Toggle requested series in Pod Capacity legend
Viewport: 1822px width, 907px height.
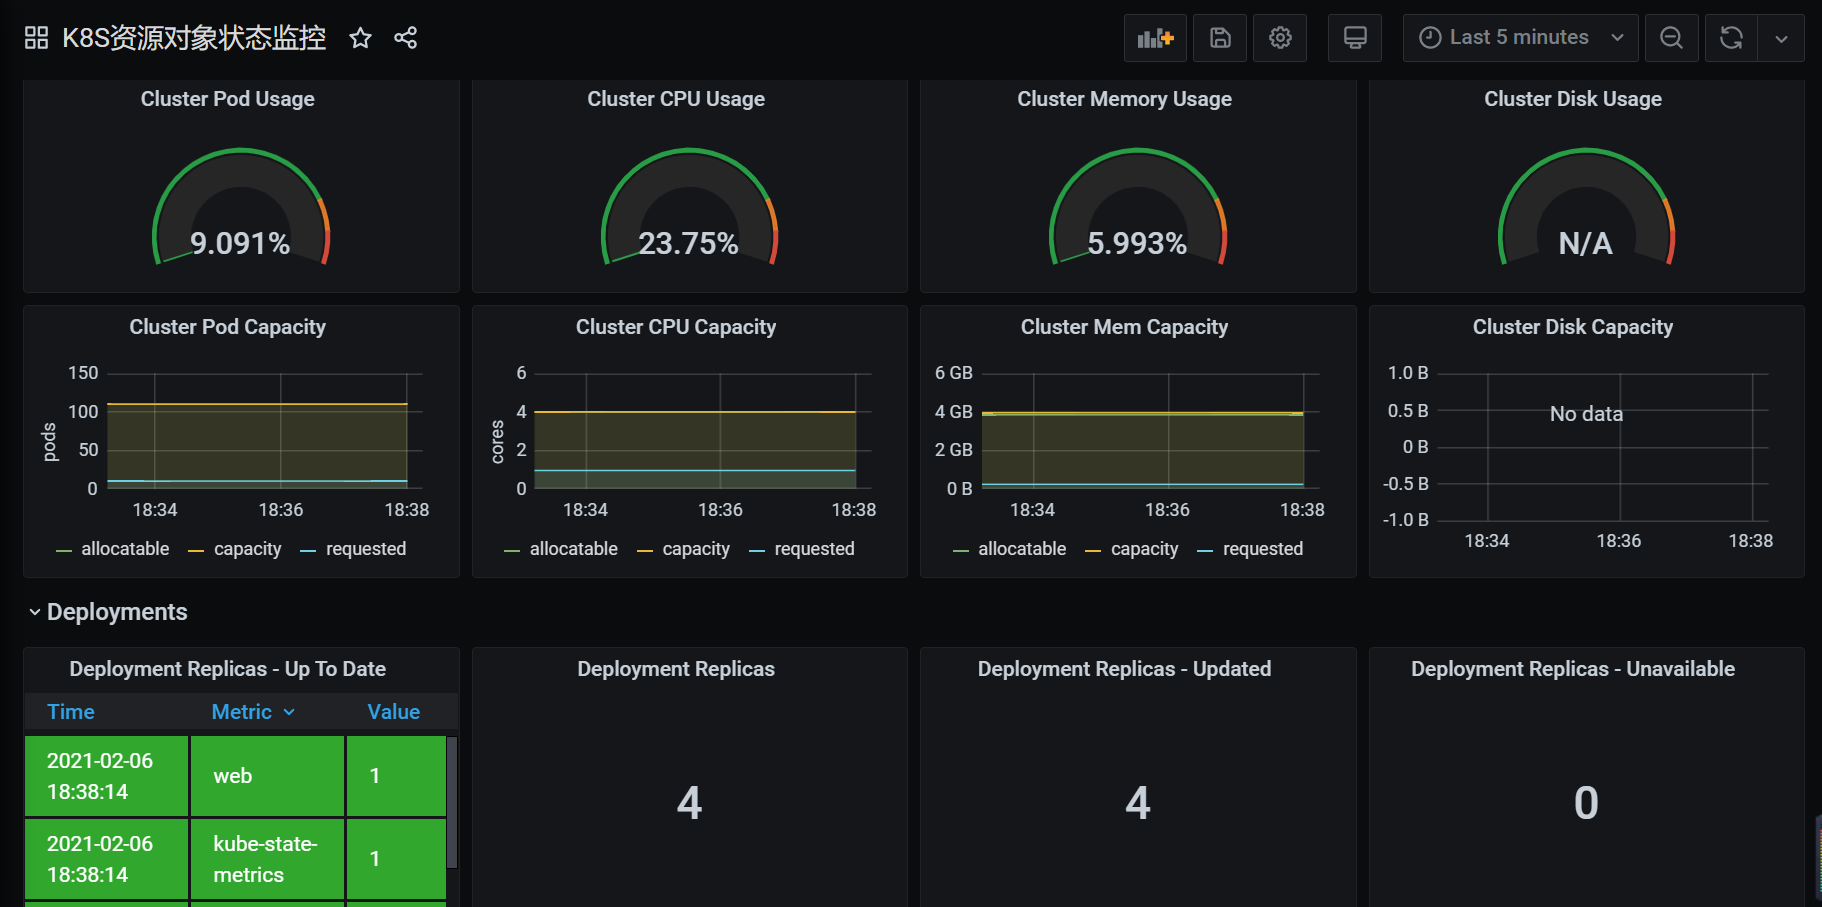point(366,549)
